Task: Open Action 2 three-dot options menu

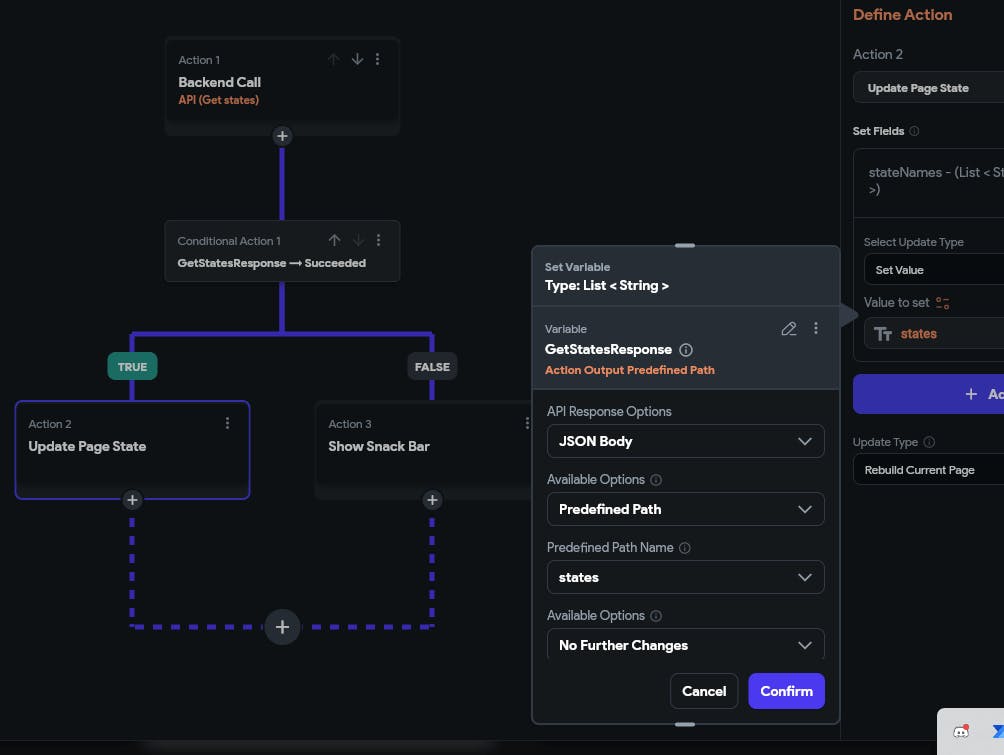Action: (x=227, y=423)
